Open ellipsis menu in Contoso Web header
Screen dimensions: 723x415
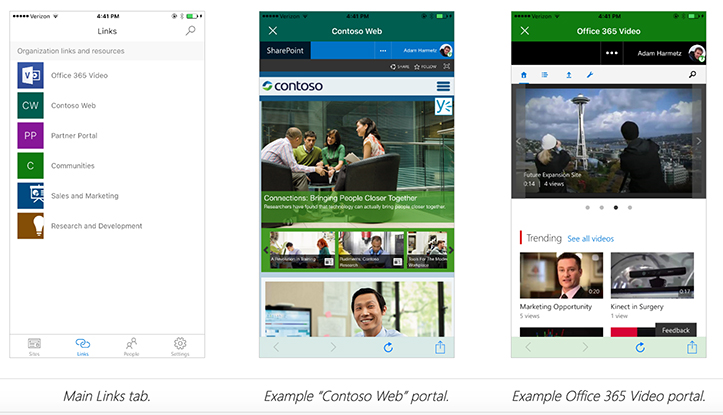[383, 51]
